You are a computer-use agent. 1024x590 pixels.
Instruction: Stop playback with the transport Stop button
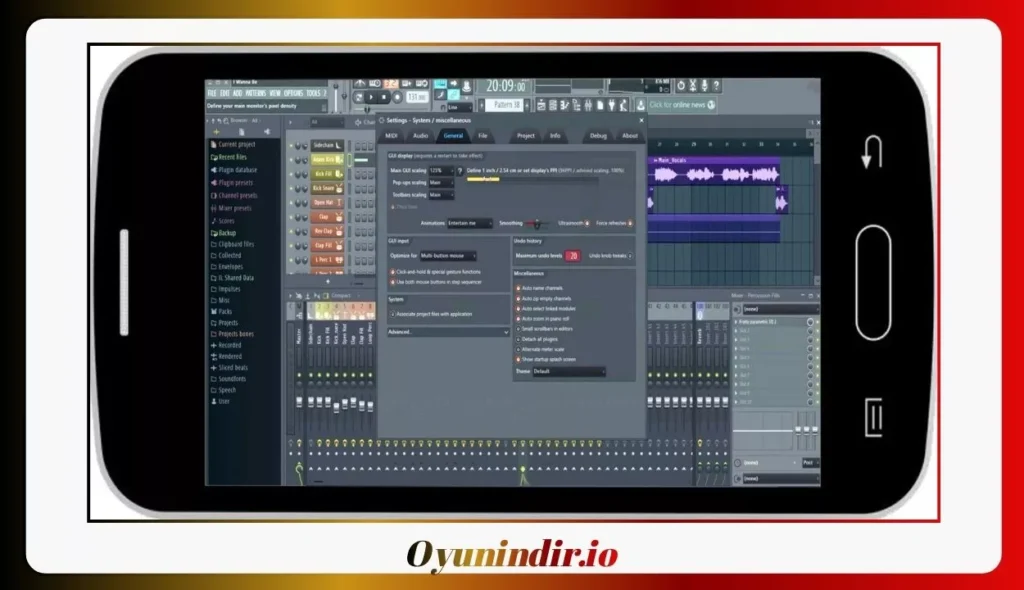click(384, 97)
